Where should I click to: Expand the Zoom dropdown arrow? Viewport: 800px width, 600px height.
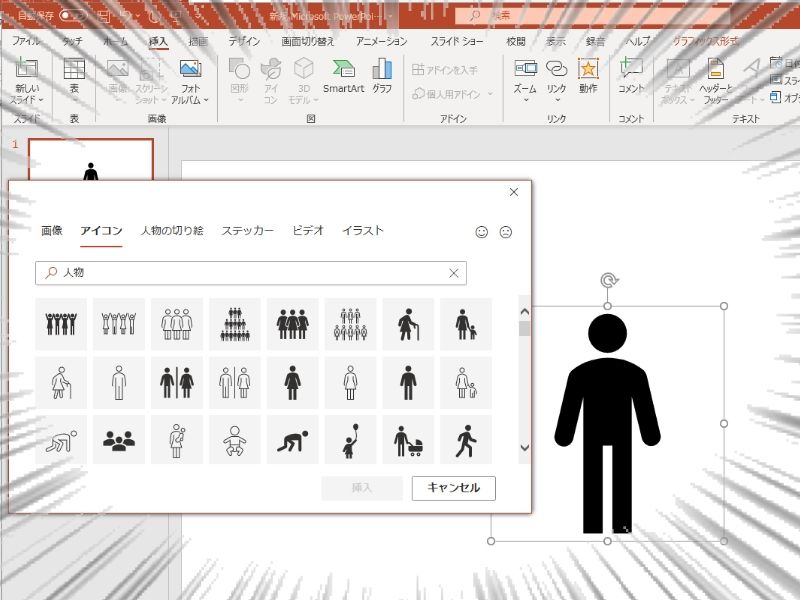525,100
